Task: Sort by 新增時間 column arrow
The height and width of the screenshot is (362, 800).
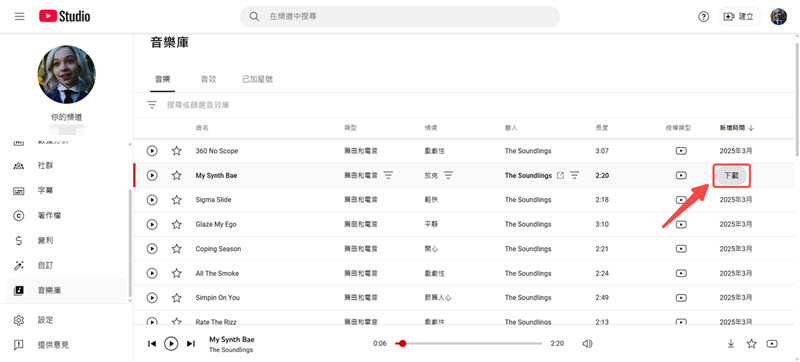Action: [751, 128]
